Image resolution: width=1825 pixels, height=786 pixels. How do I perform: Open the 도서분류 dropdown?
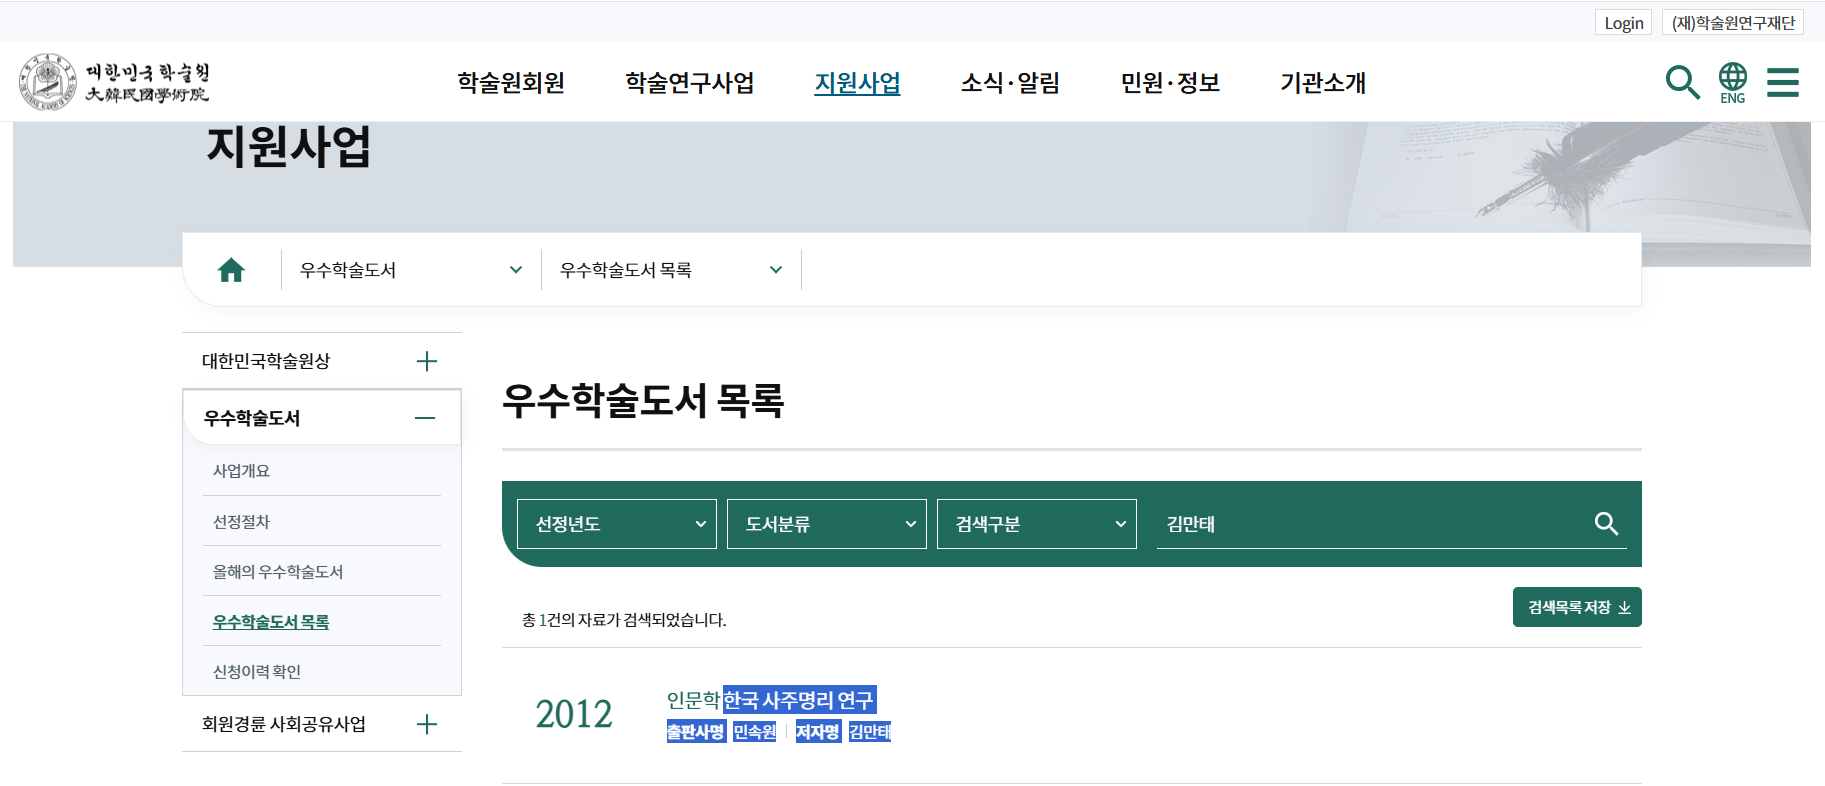[827, 524]
